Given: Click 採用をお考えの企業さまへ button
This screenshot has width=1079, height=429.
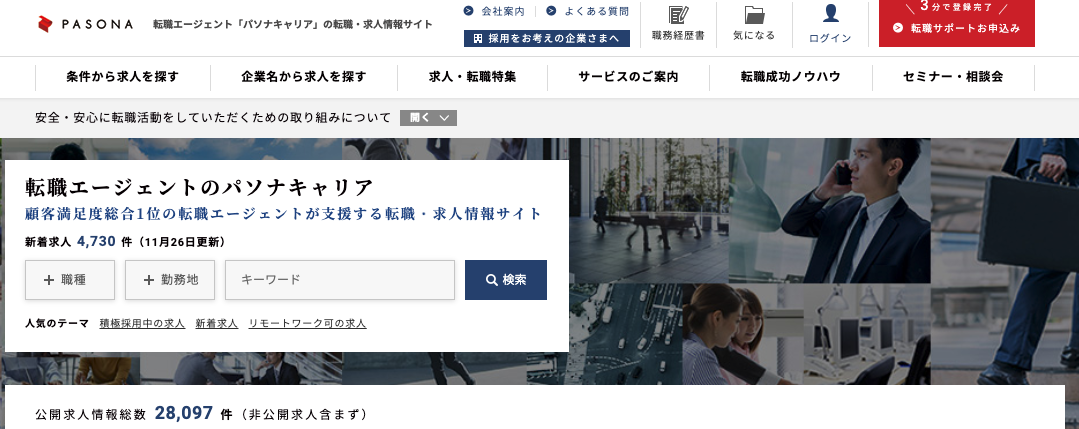Looking at the screenshot, I should pyautogui.click(x=546, y=39).
